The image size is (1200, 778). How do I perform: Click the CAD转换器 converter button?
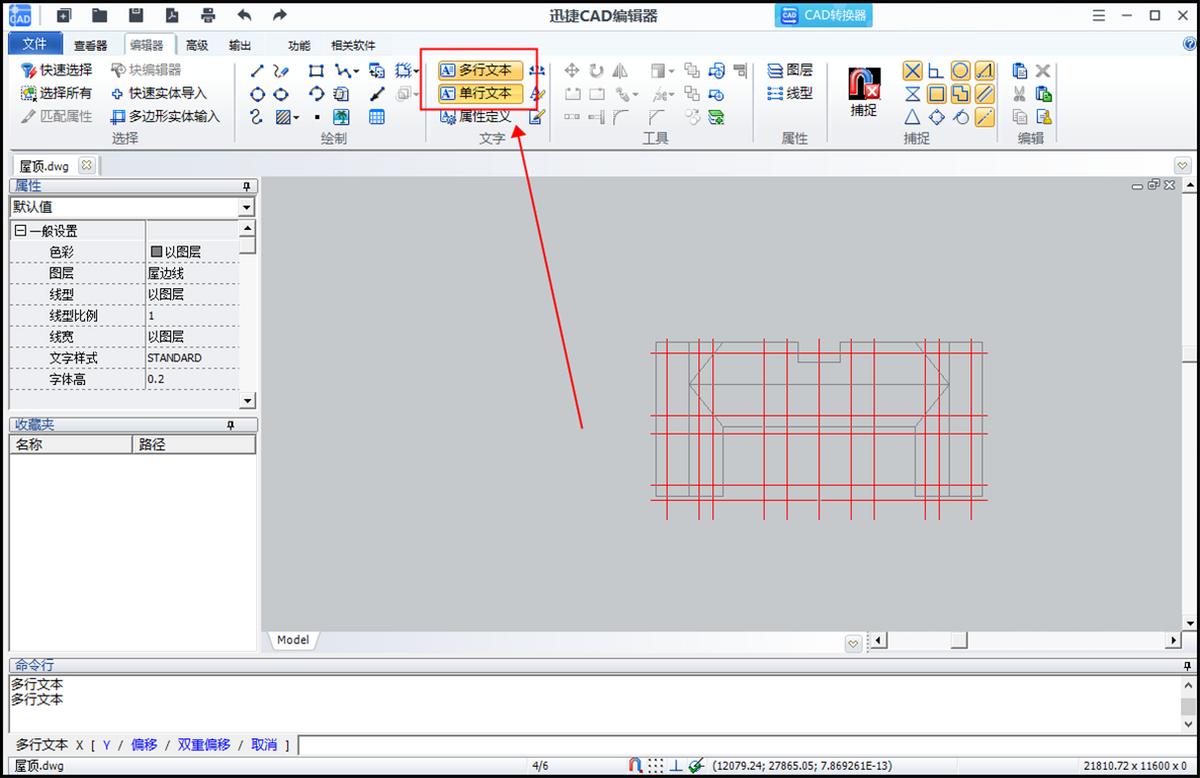(x=823, y=15)
